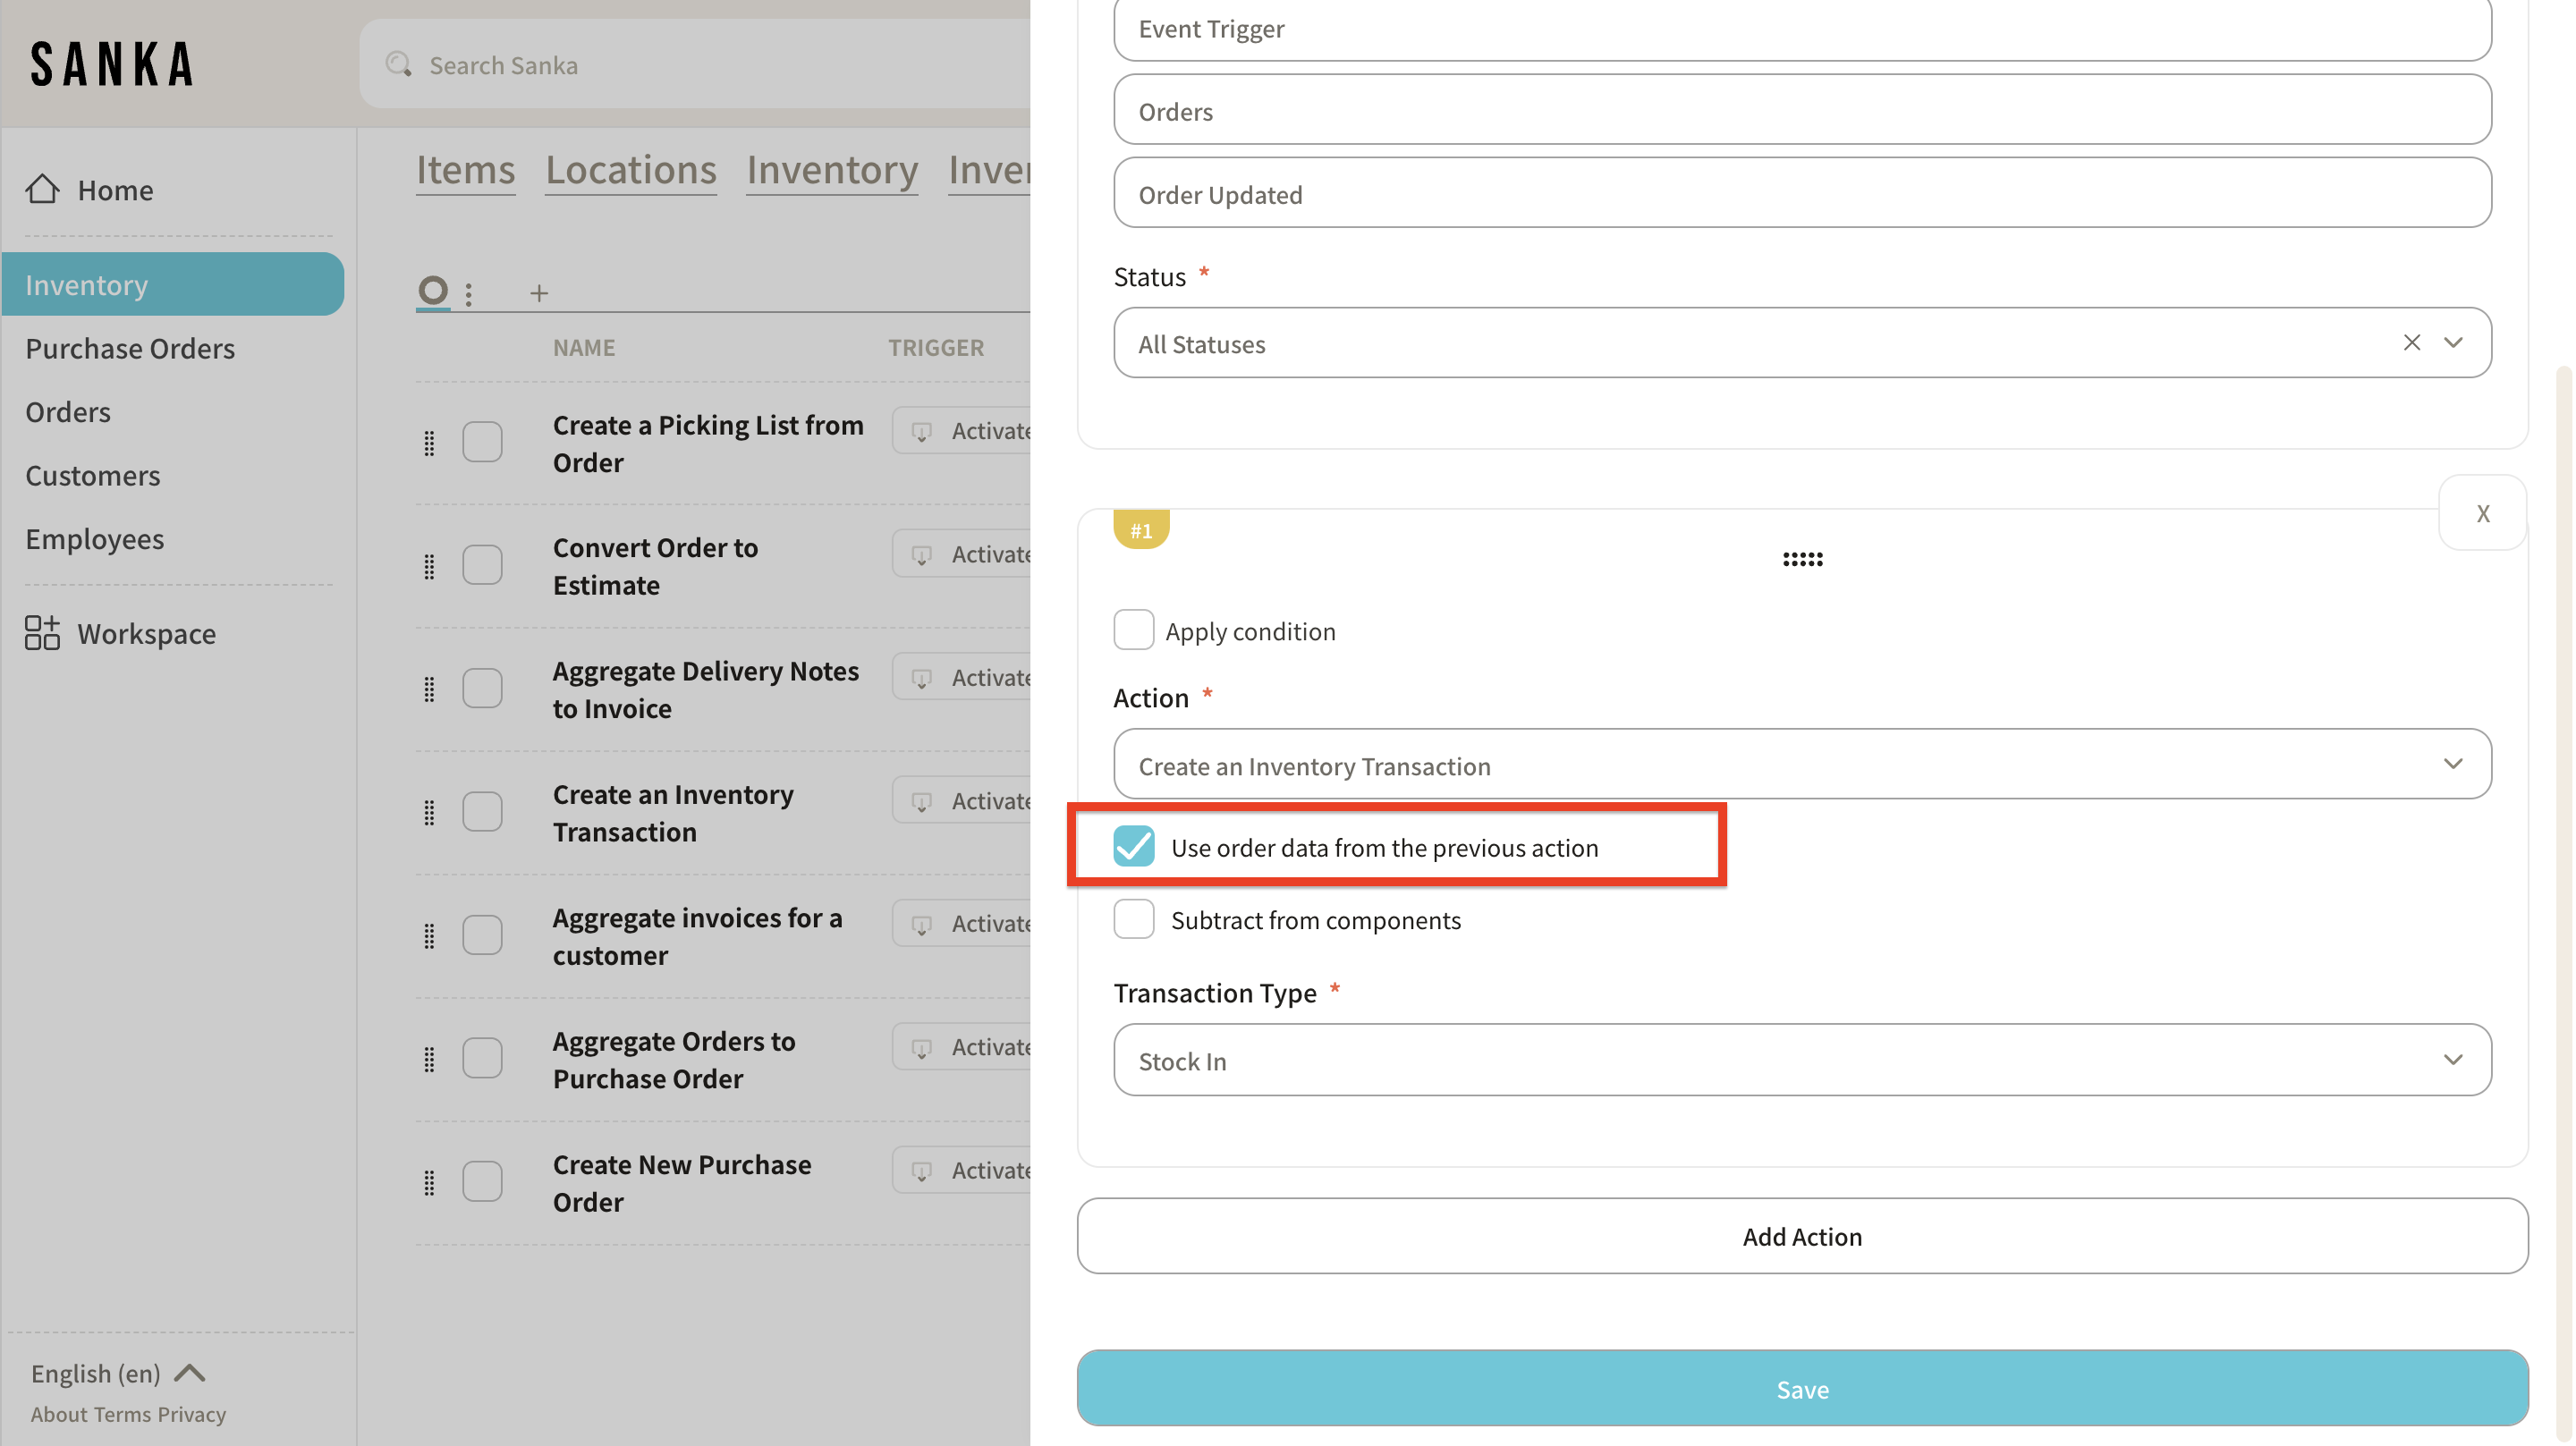Open the Action dropdown
Image resolution: width=2576 pixels, height=1446 pixels.
(x=1801, y=765)
